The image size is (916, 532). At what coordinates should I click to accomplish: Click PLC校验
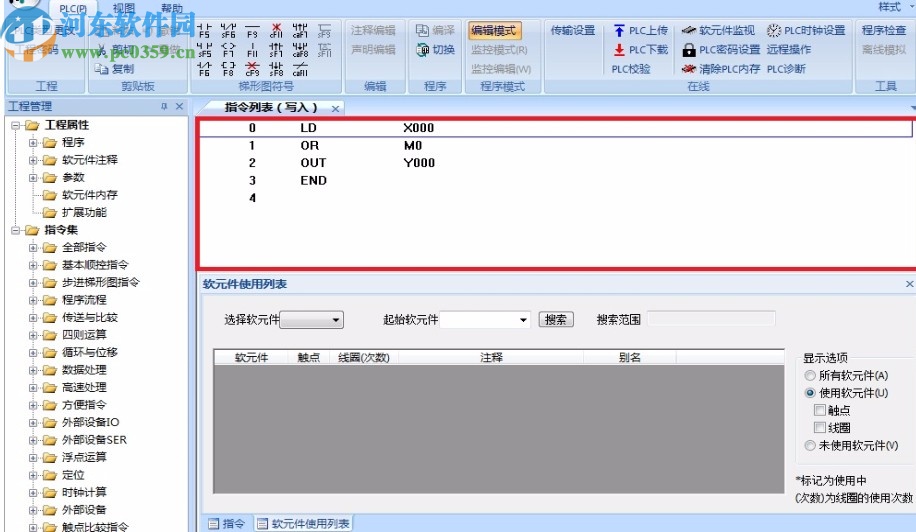click(631, 69)
